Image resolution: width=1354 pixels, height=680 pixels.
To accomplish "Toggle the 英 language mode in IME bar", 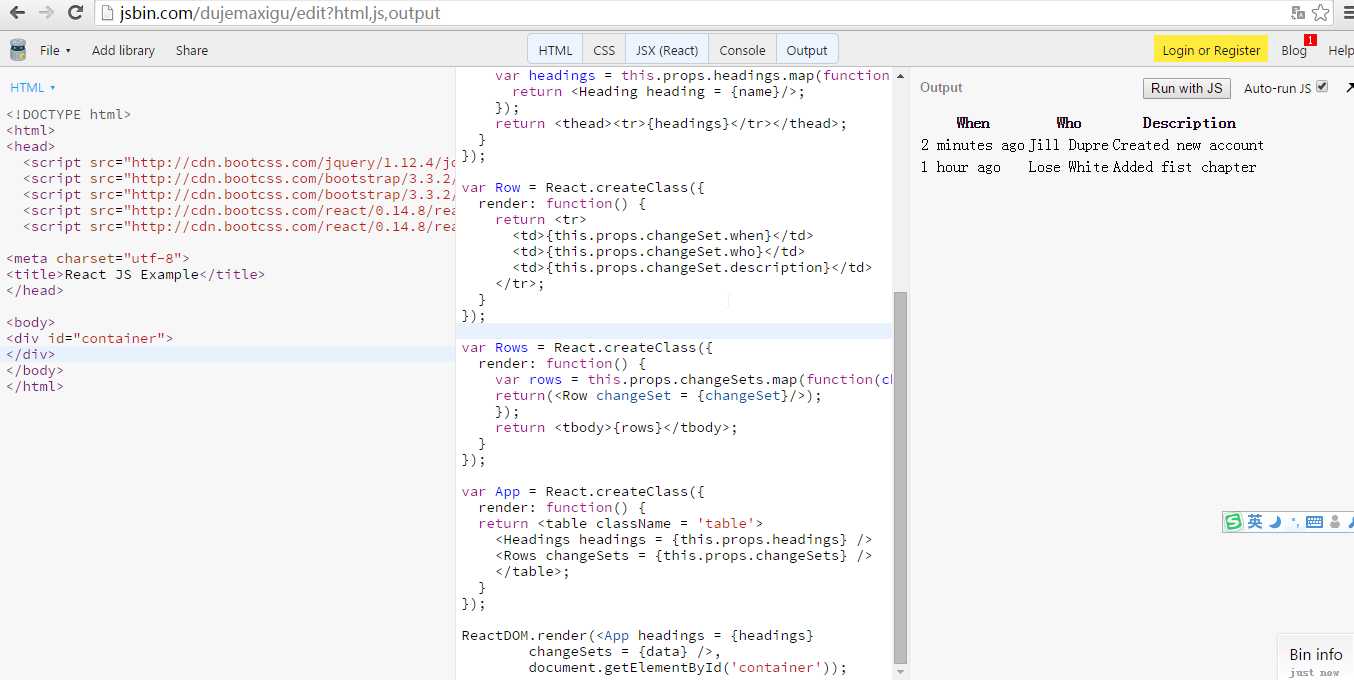I will click(x=1255, y=522).
